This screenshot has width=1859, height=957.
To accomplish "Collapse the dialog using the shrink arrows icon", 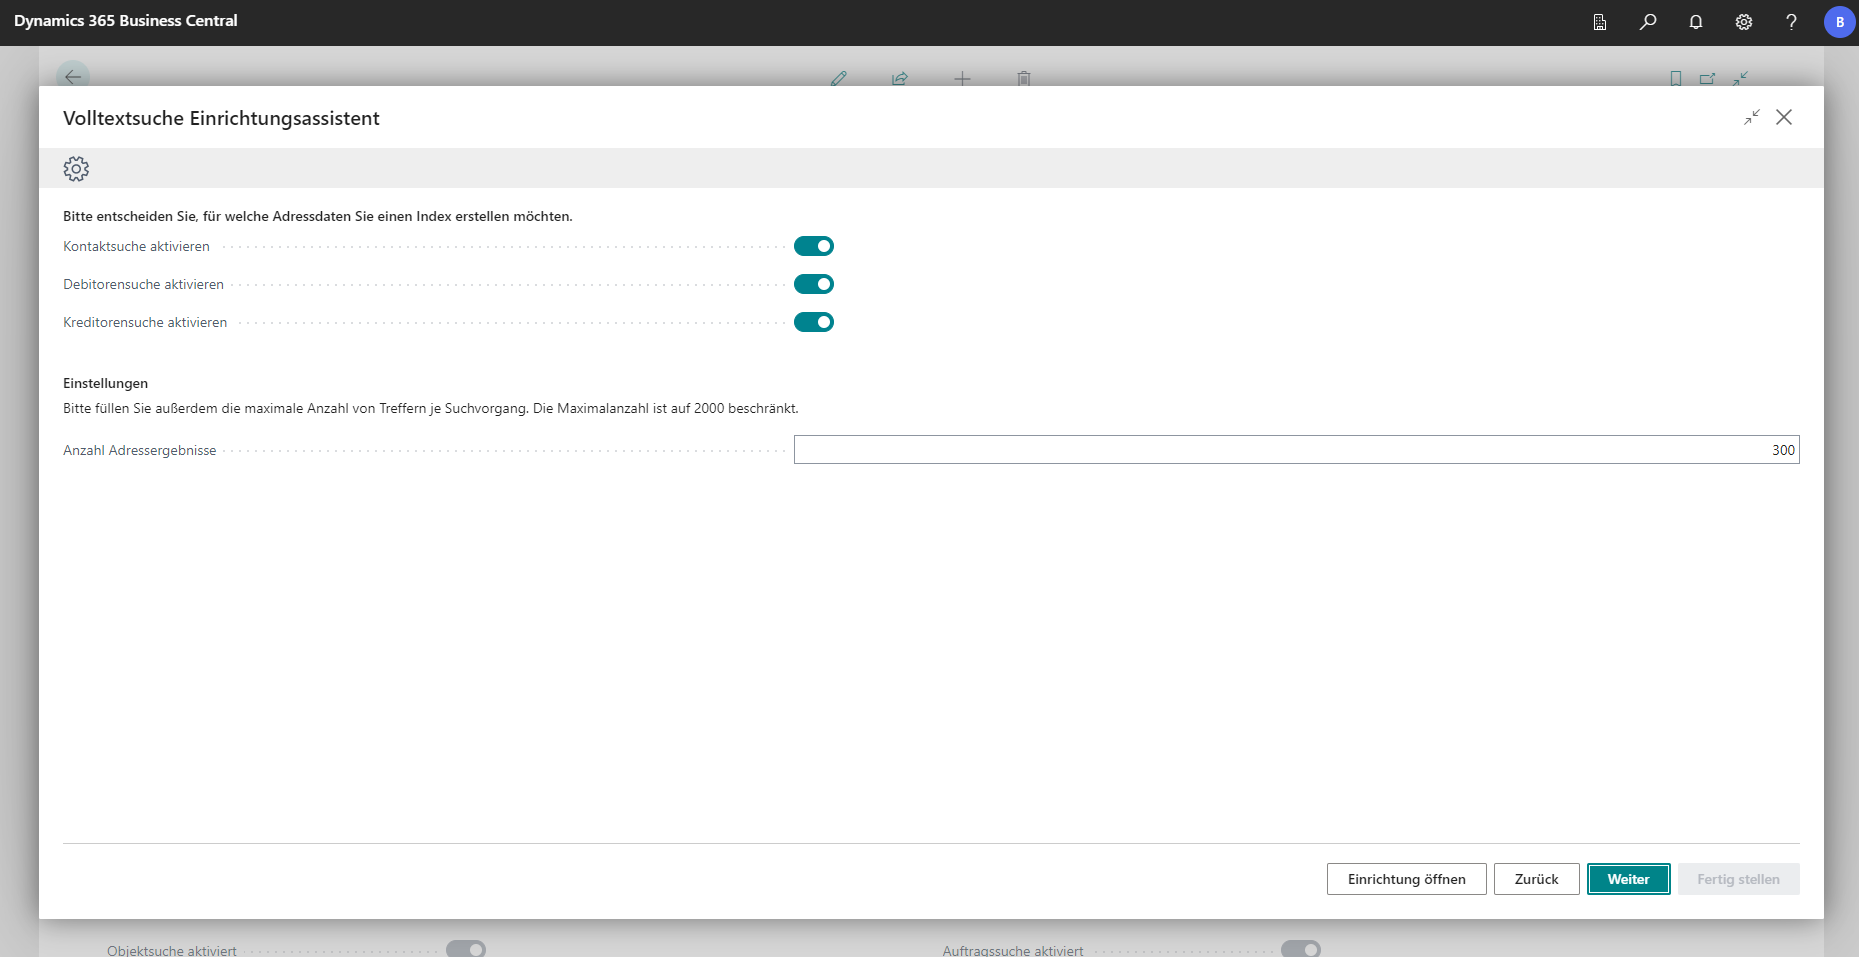I will [1752, 117].
